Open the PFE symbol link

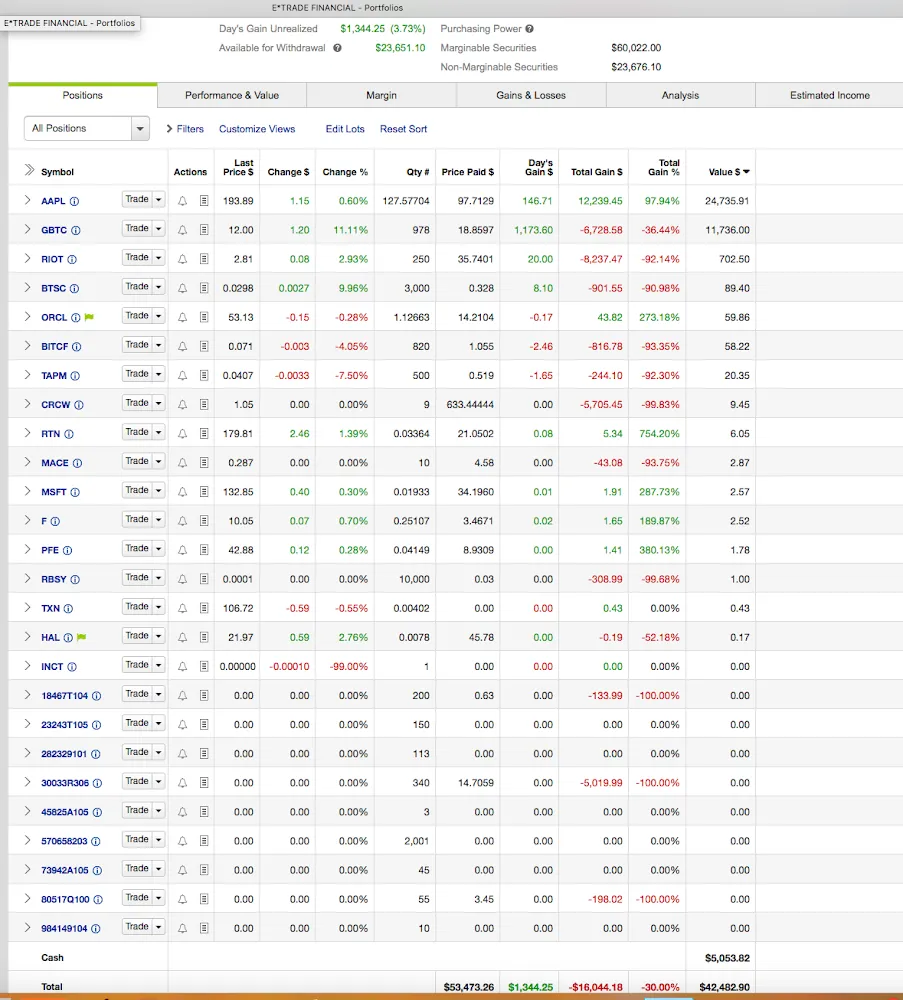(x=50, y=550)
